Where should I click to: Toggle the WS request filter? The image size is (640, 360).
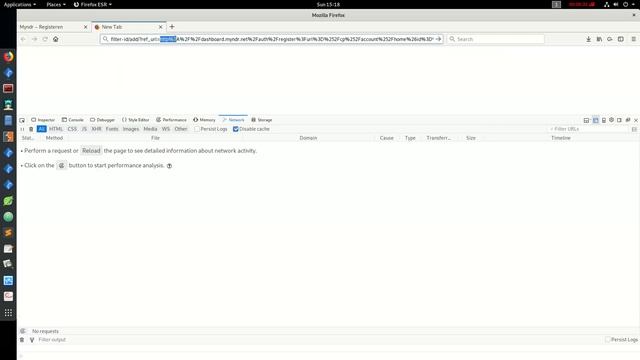pos(166,129)
